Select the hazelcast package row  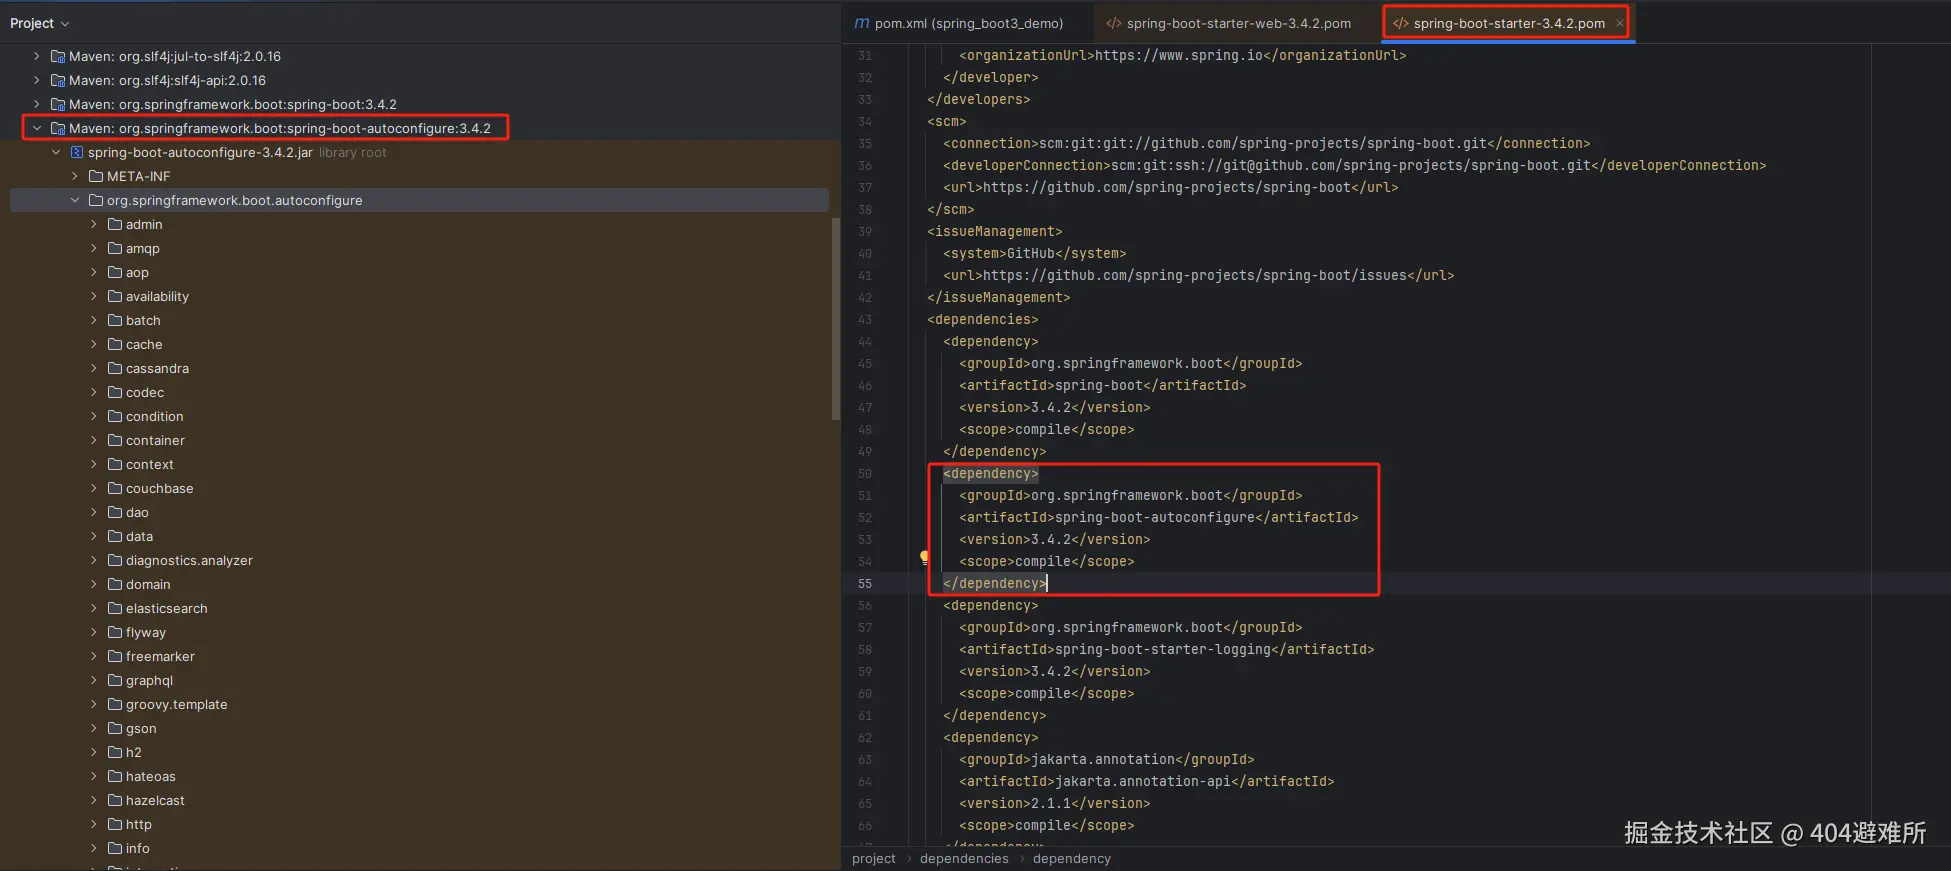click(420, 800)
